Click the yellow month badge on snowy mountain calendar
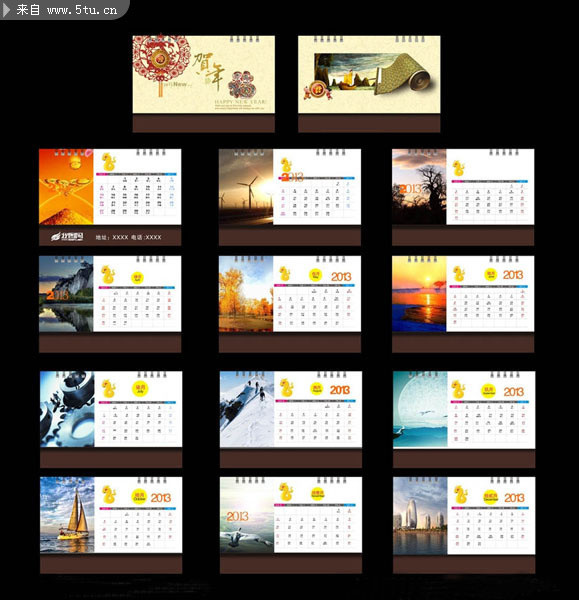579x600 pixels. click(x=317, y=389)
